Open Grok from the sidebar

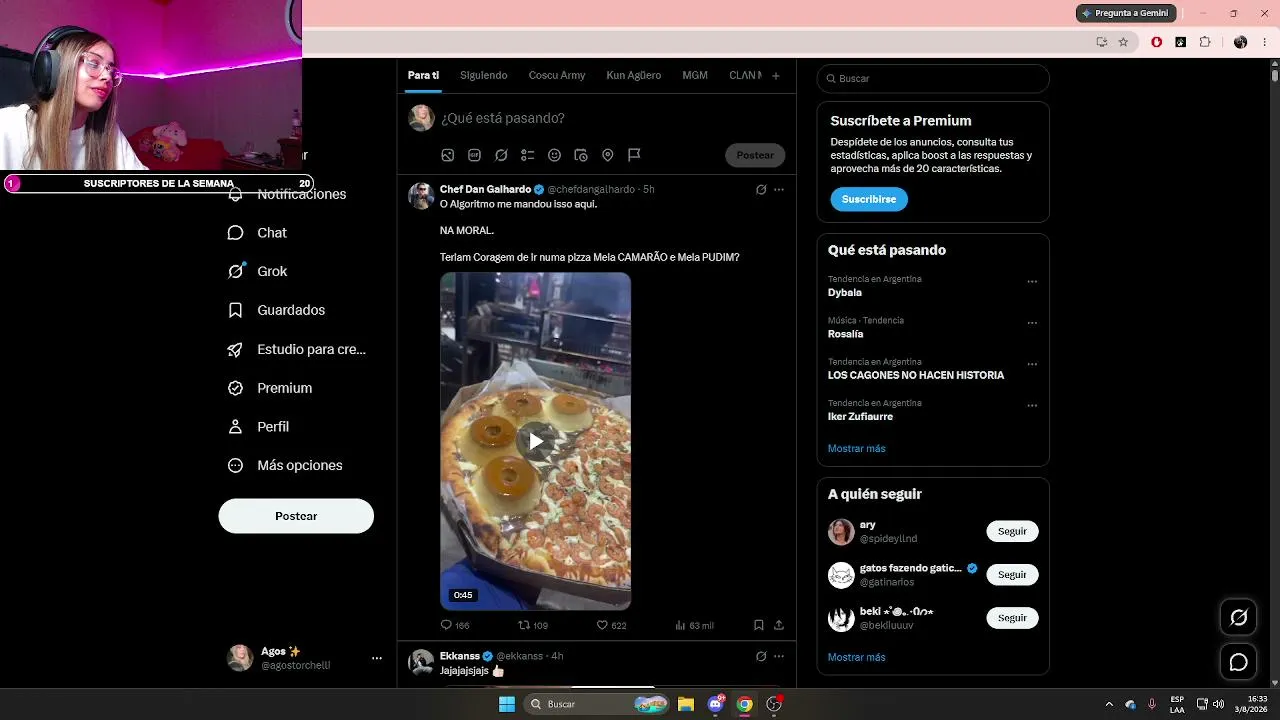point(257,271)
